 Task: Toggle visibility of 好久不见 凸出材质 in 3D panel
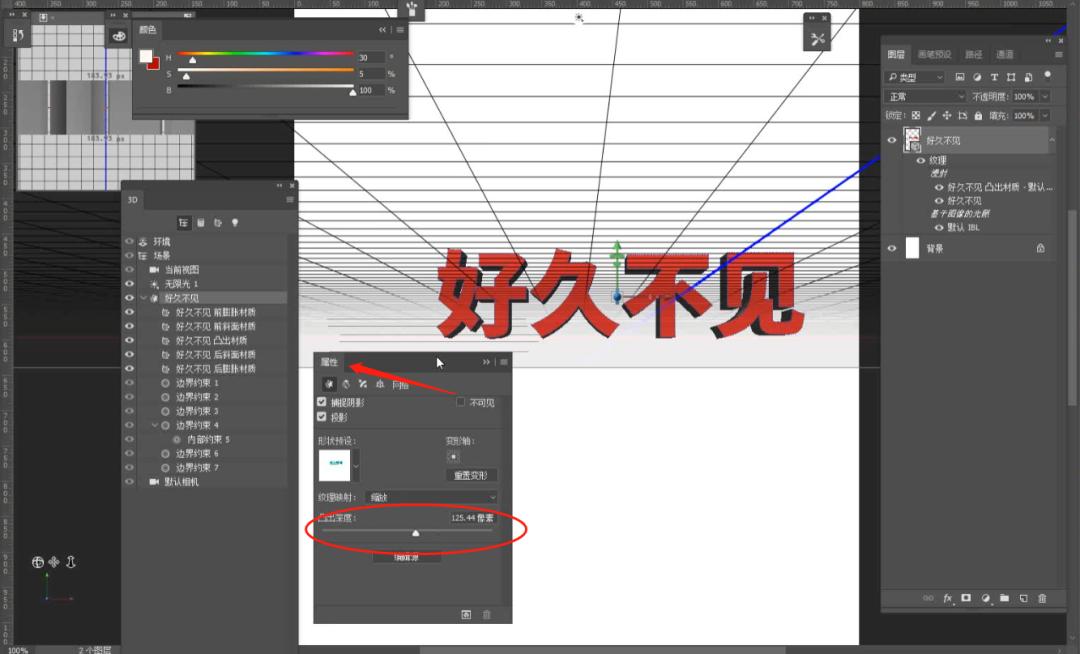click(x=129, y=340)
